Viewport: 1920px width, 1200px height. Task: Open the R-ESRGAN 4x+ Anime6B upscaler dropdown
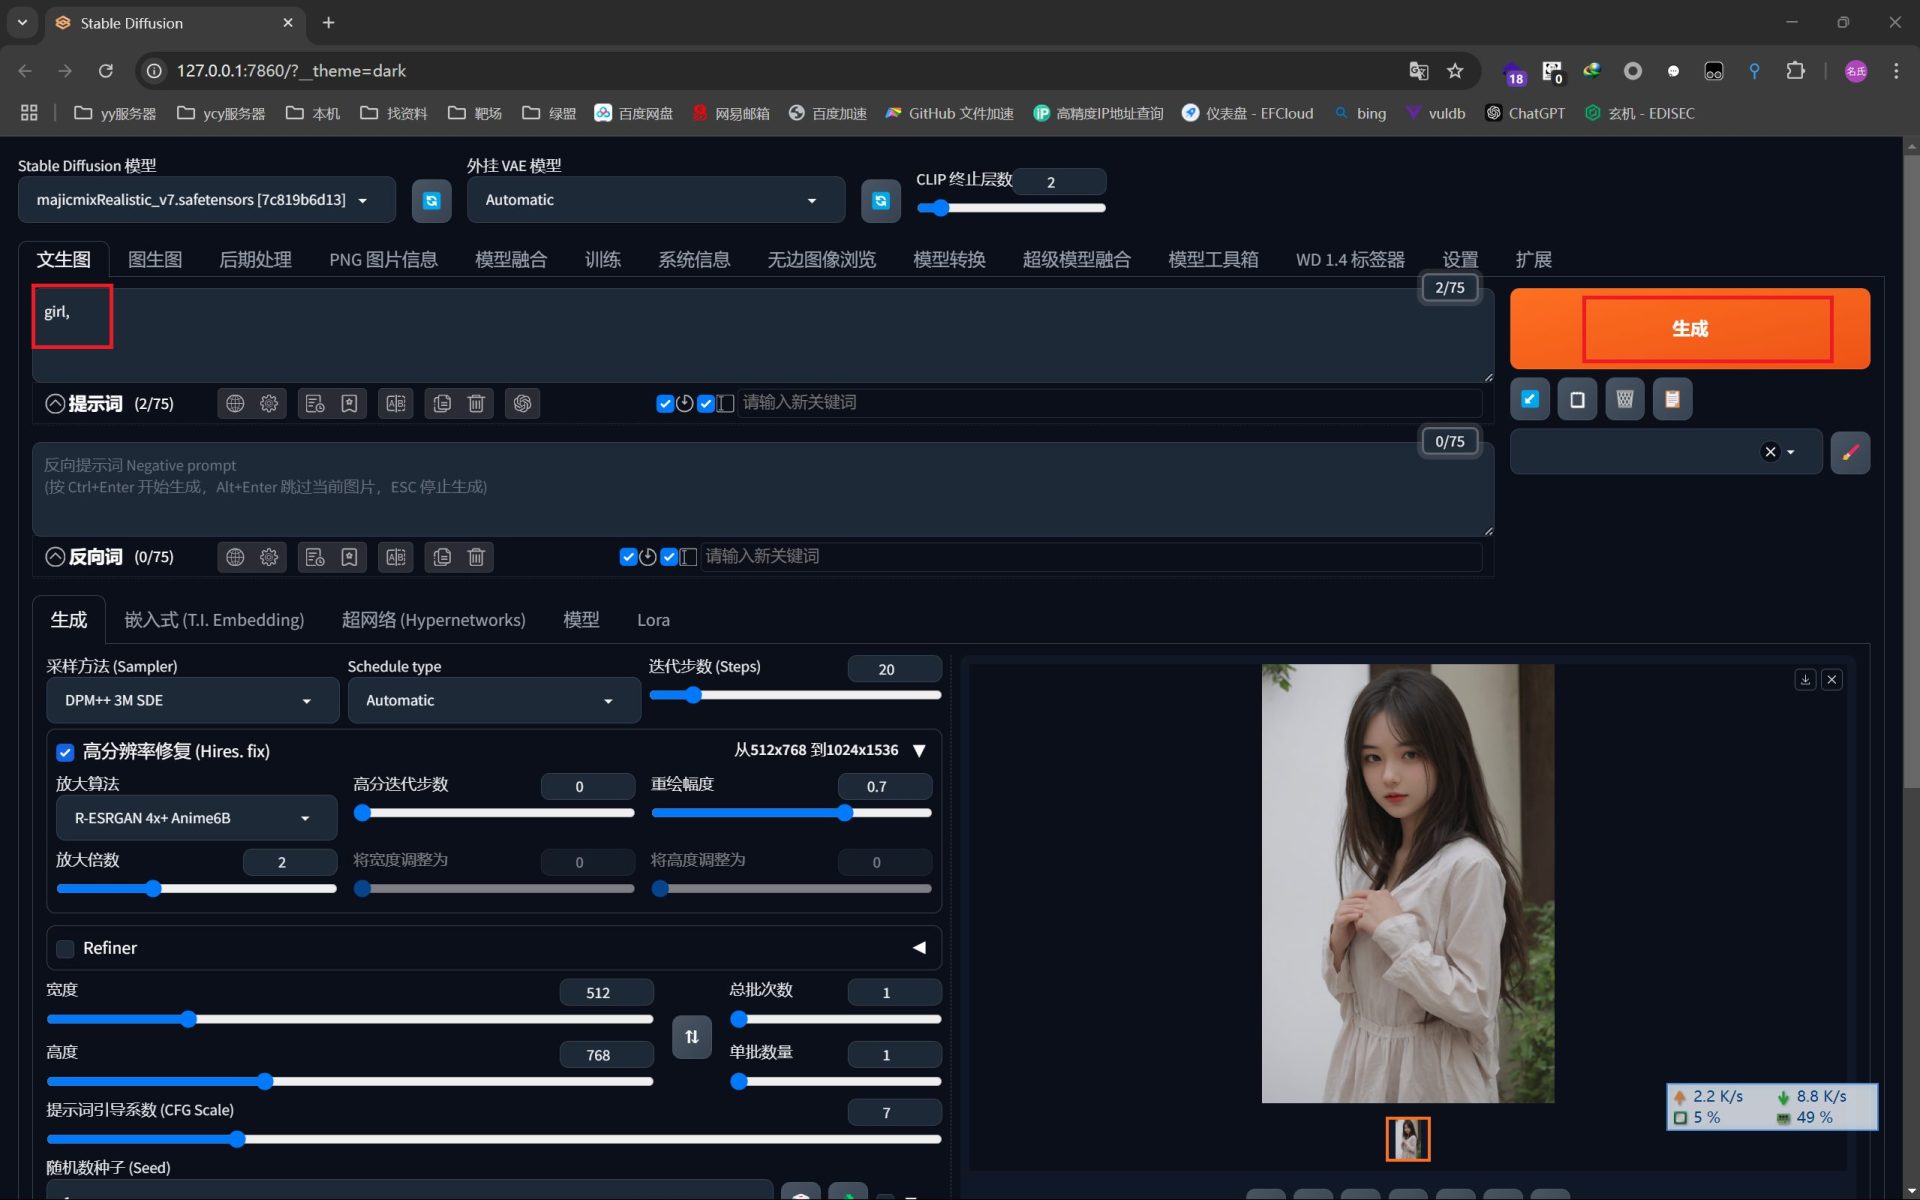pos(195,817)
